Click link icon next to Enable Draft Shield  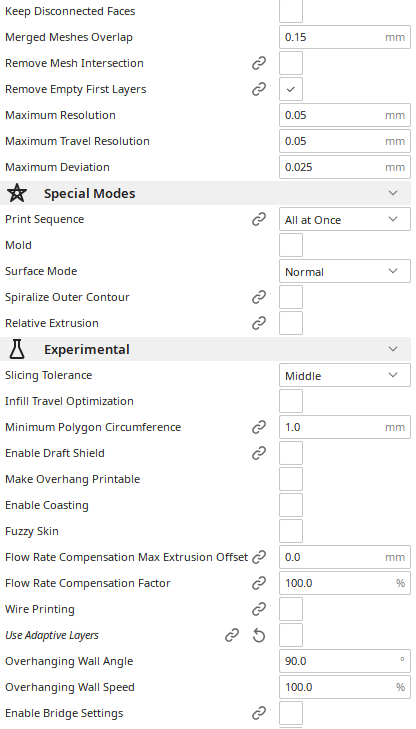tap(259, 453)
